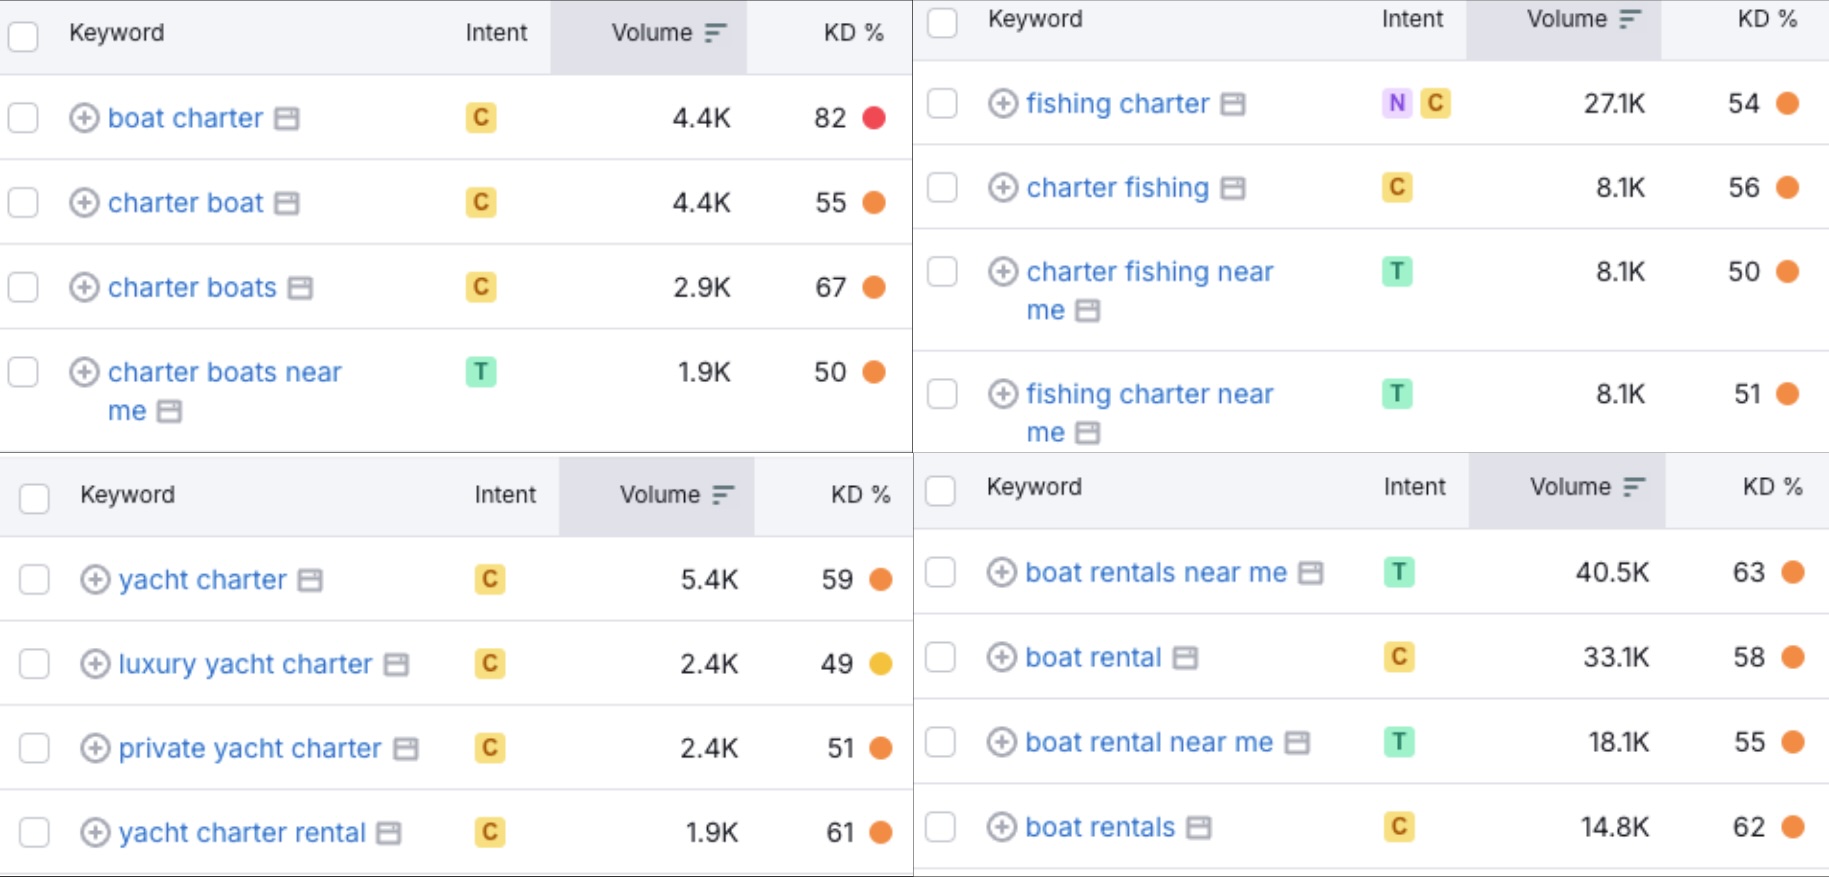Screen dimensions: 1829x877
Task: Click the 27.1K volume value
Action: 1614,103
